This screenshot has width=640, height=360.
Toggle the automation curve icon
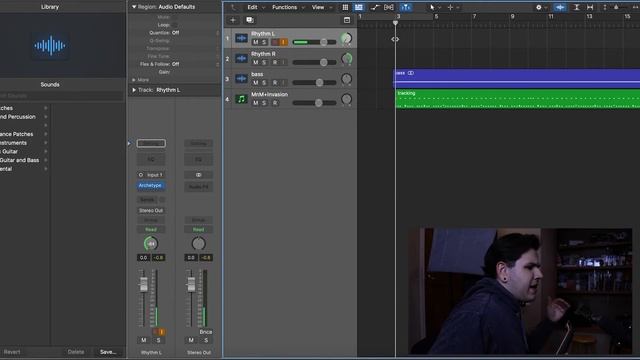[375, 7]
